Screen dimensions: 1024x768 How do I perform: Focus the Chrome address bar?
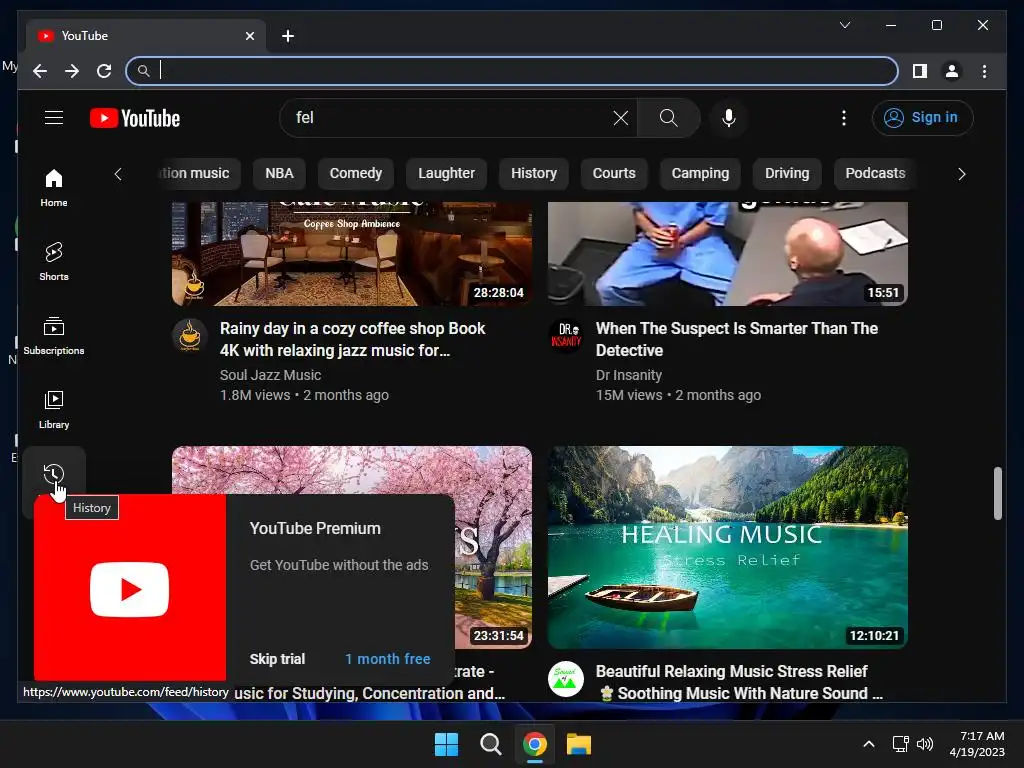click(x=512, y=71)
